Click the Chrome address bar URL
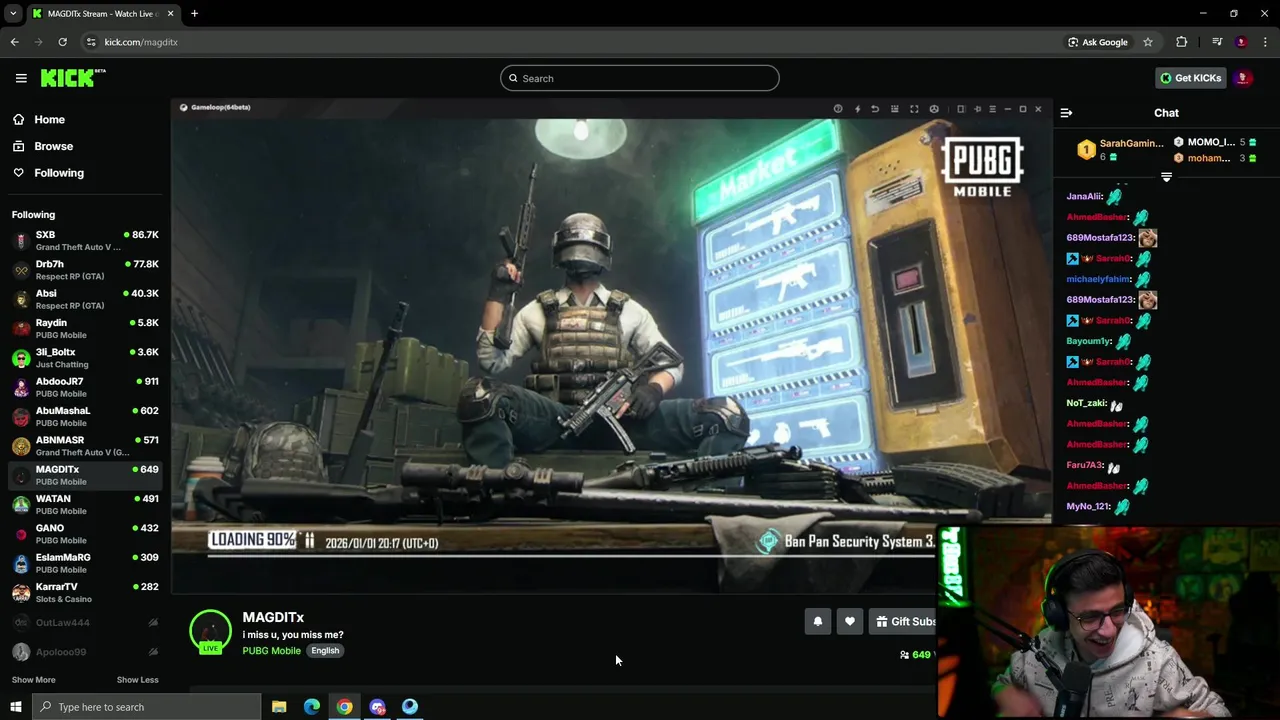 pyautogui.click(x=141, y=42)
